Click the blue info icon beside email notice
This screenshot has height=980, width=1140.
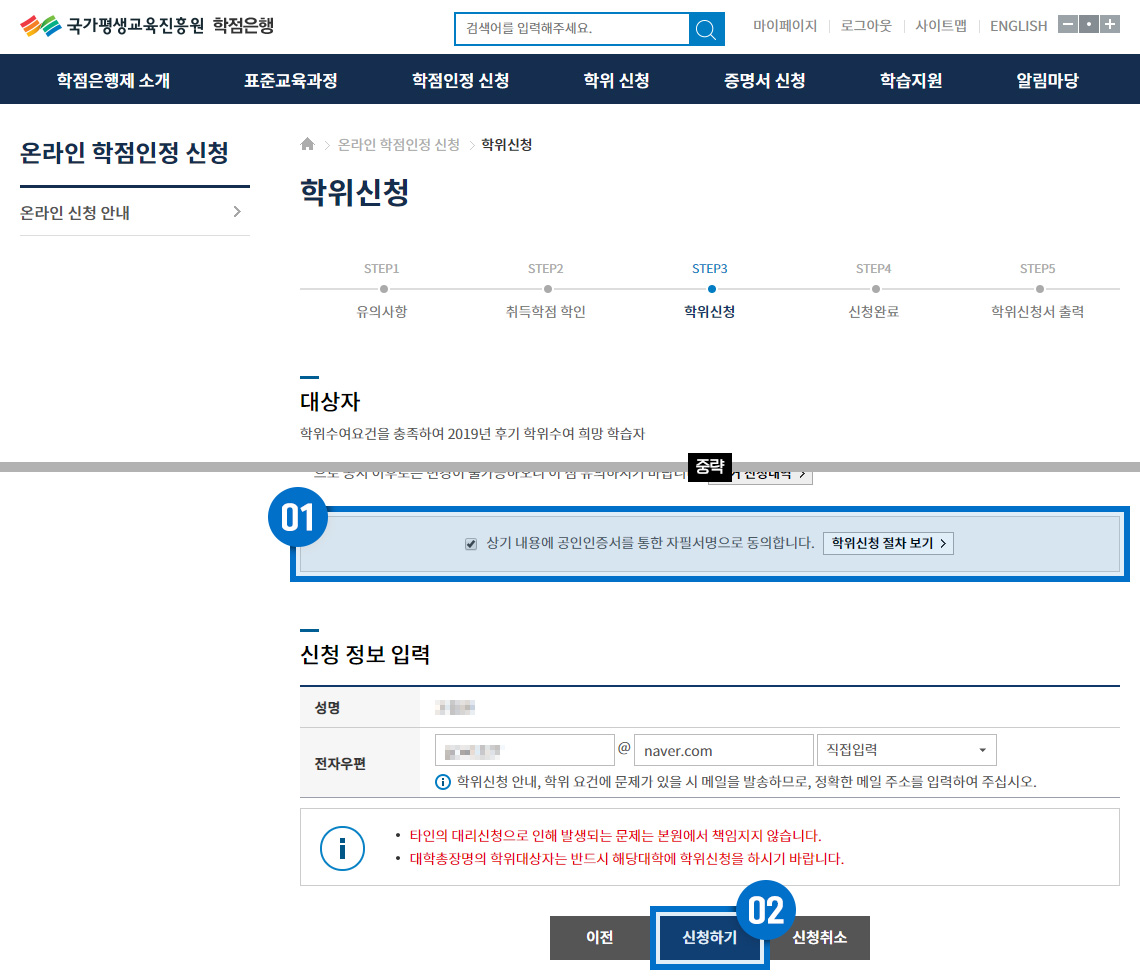tap(443, 782)
